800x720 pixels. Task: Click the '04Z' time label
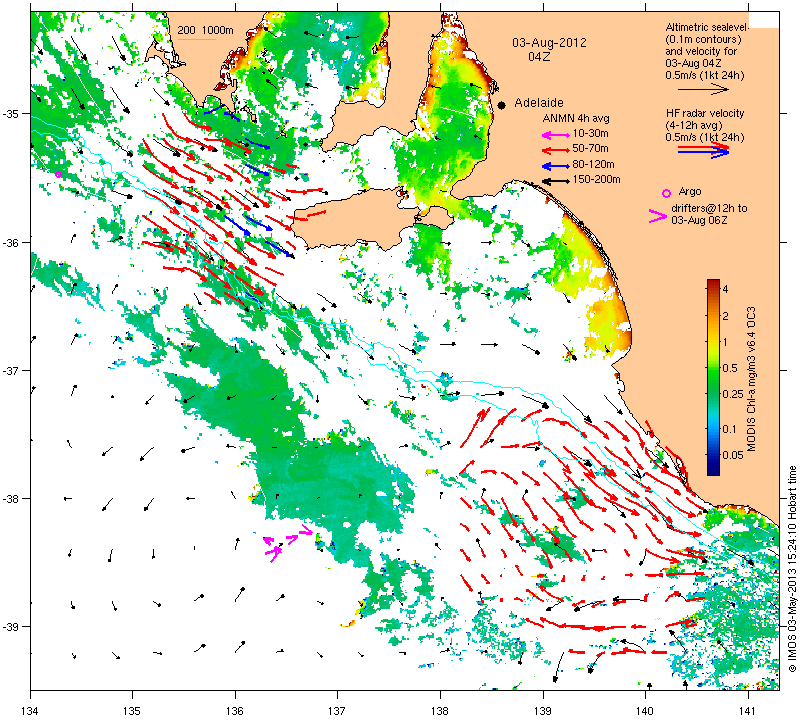pos(539,57)
